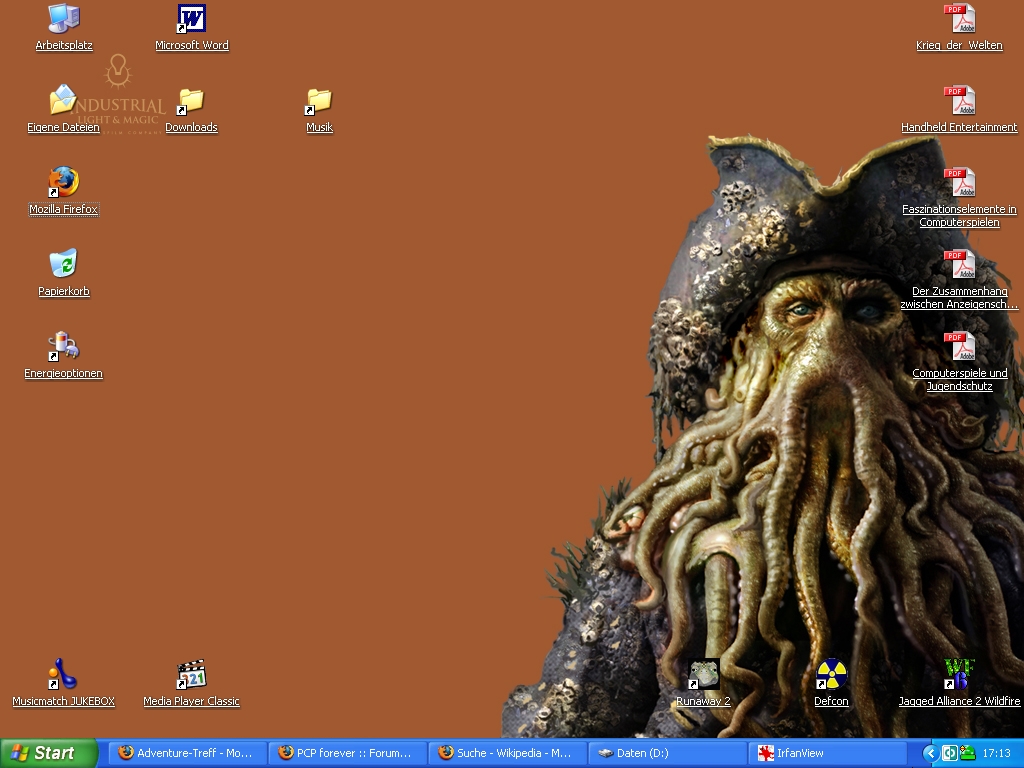Switch to the 'PCP forever :: Forum' window

pyautogui.click(x=347, y=753)
